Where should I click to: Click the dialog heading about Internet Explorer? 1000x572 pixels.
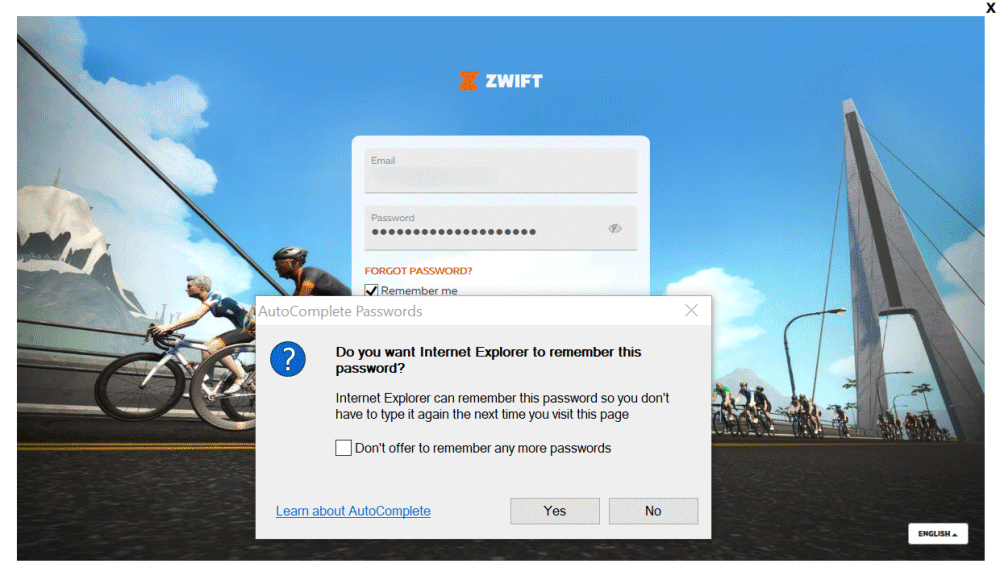(x=489, y=360)
